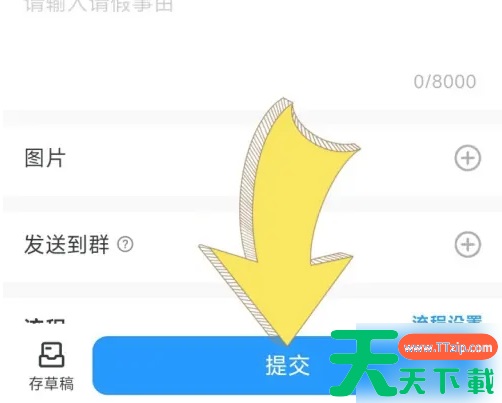The image size is (502, 403).
Task: Select the partially visible 流程 heading
Action: [45, 320]
